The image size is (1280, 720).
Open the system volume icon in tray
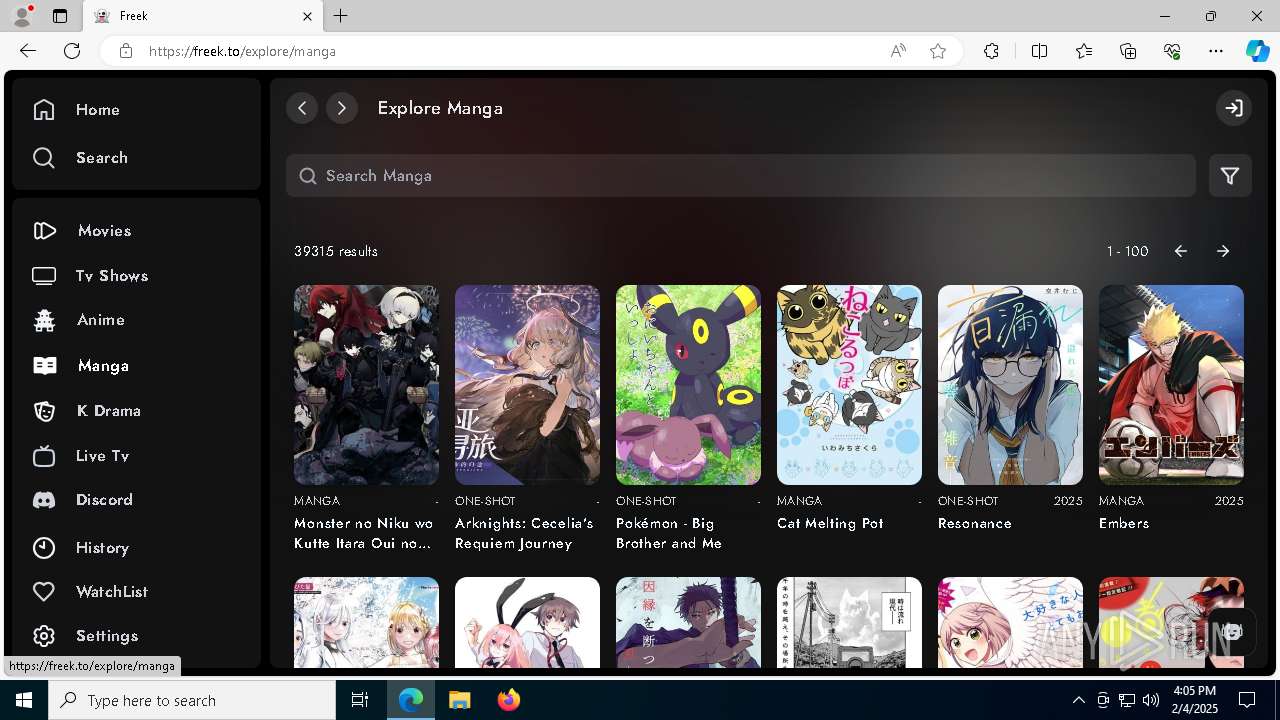(x=1151, y=700)
